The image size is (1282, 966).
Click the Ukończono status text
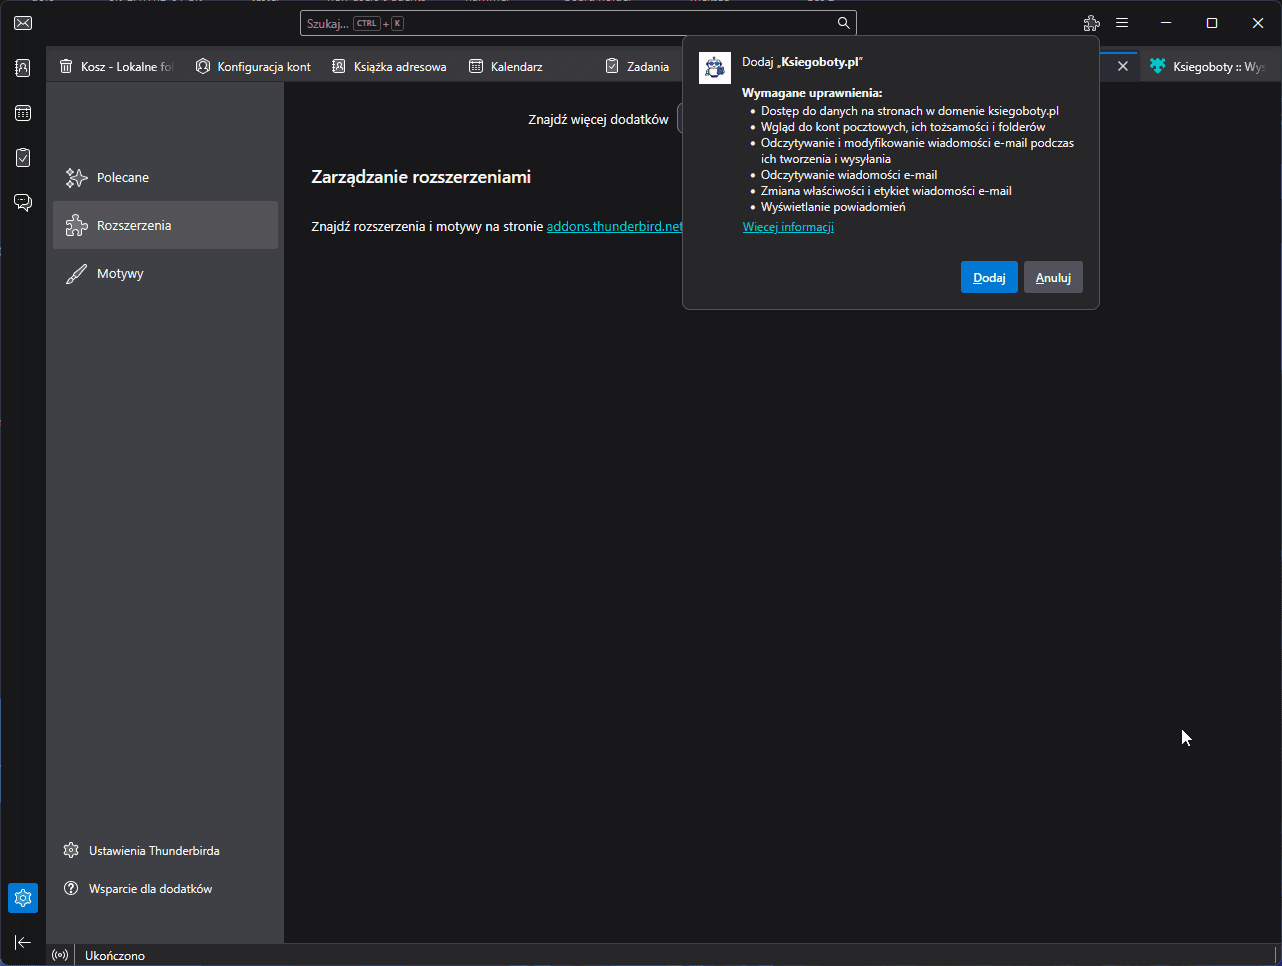pyautogui.click(x=115, y=955)
